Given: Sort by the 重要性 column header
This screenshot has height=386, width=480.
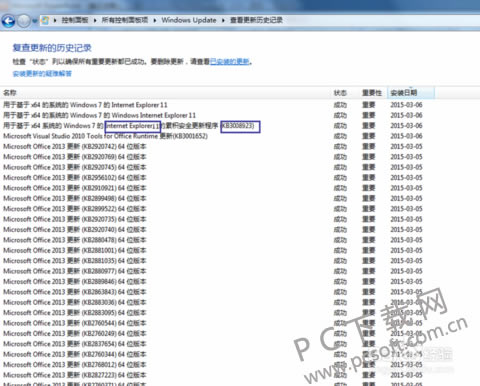Looking at the screenshot, I should pyautogui.click(x=372, y=93).
